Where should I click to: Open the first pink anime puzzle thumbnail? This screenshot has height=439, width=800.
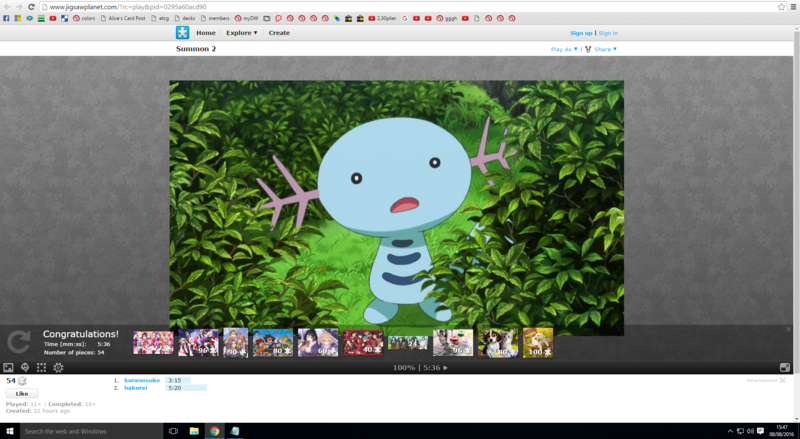pyautogui.click(x=153, y=343)
